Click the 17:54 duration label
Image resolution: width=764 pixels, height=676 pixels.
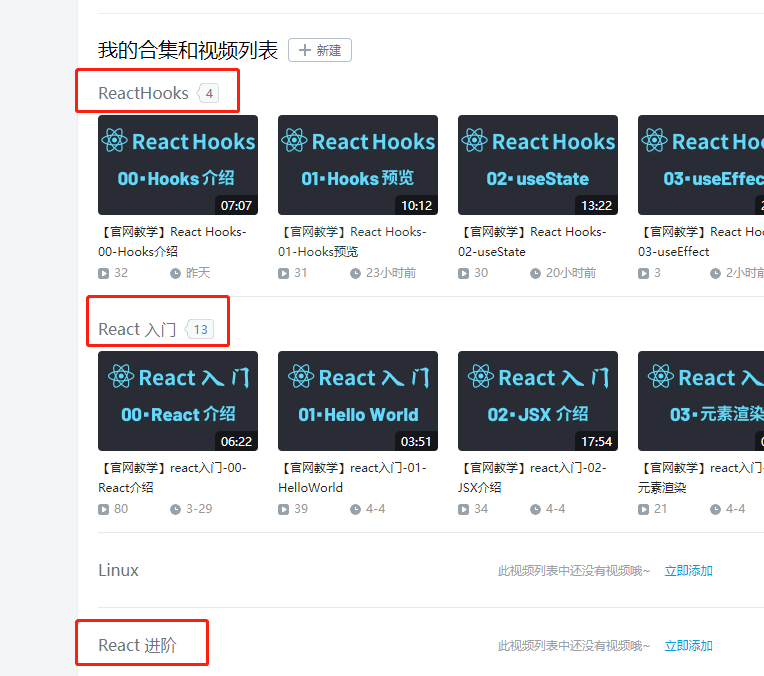tap(596, 442)
